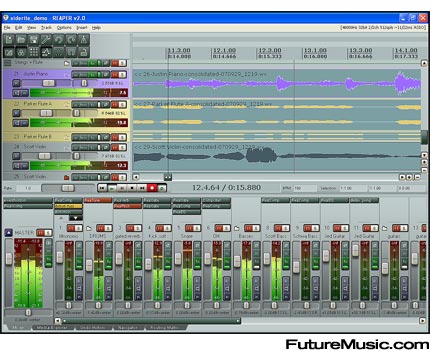Collapse the DRUMS folder in the mixer
430x360 pixels.
89,228
